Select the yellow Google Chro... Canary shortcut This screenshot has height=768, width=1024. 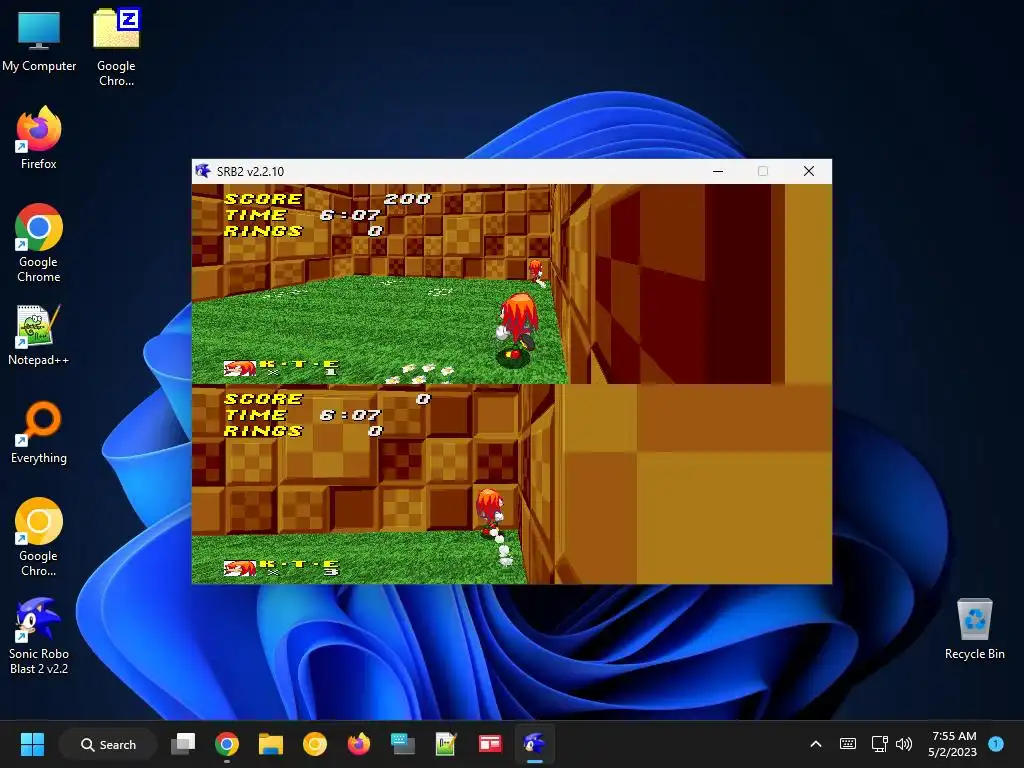click(39, 537)
